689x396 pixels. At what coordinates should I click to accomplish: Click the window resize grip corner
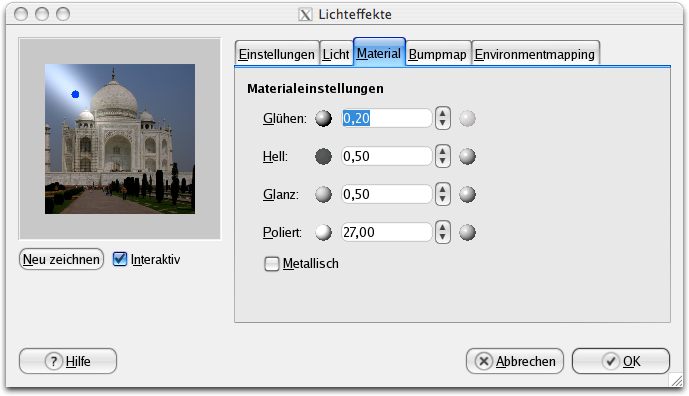click(677, 381)
